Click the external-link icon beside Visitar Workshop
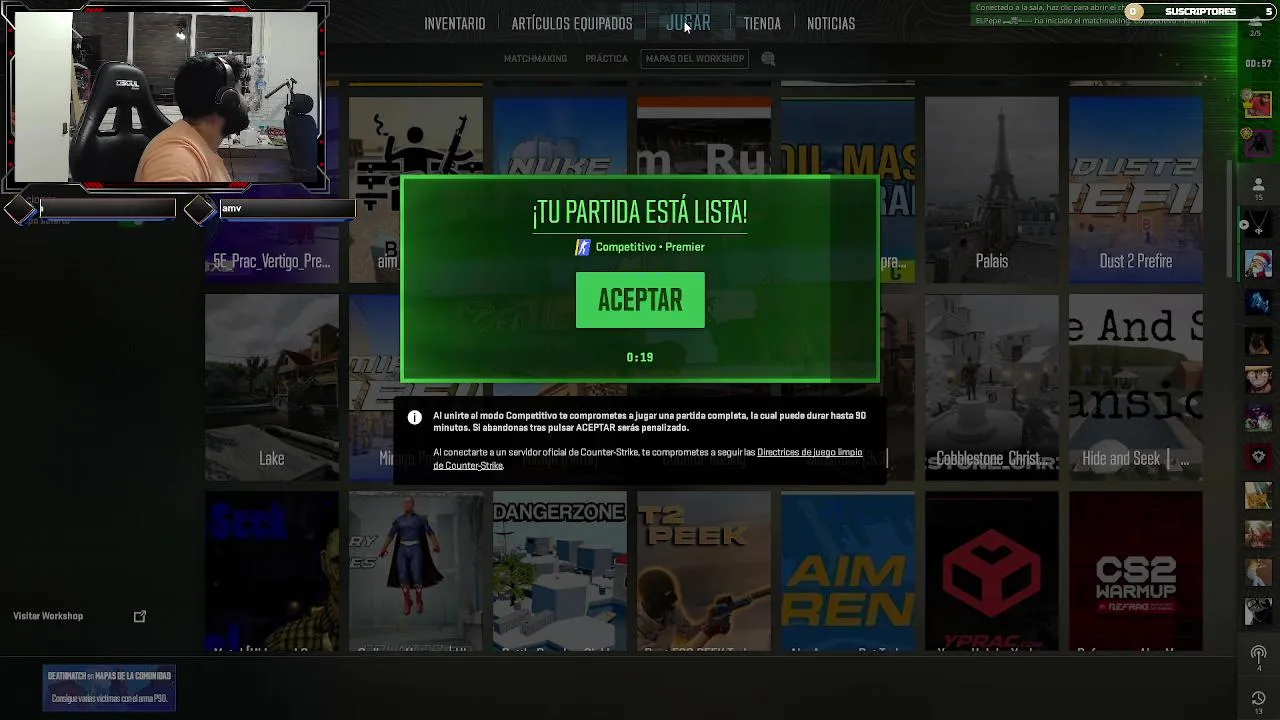This screenshot has width=1280, height=720. coord(140,616)
